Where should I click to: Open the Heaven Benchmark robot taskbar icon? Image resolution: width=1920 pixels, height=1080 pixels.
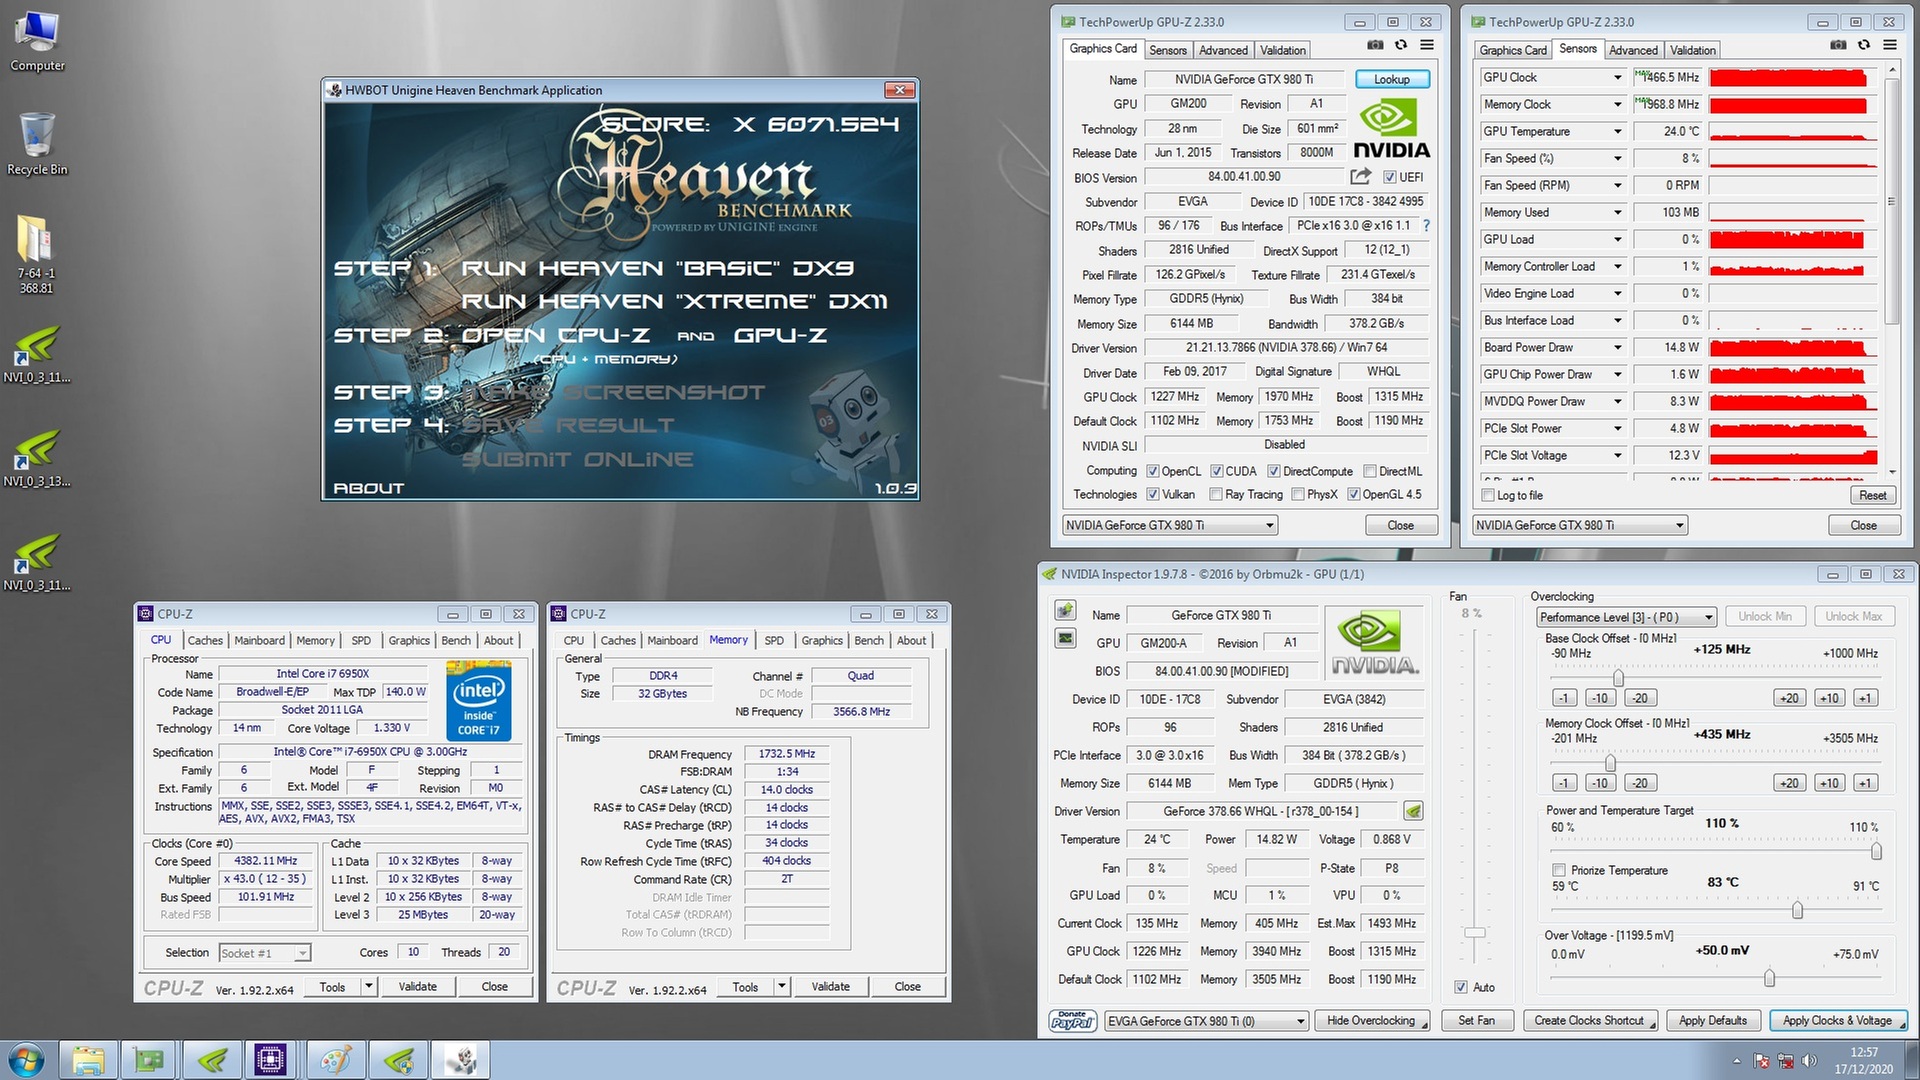pyautogui.click(x=461, y=1060)
